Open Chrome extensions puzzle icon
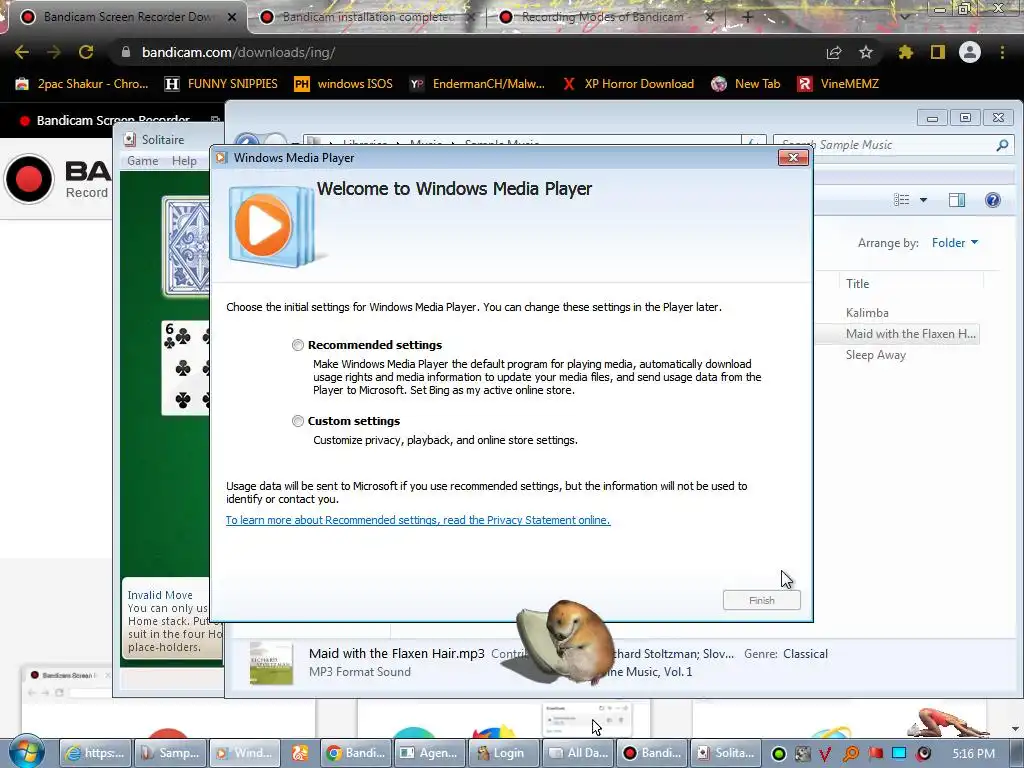1024x768 pixels. pos(905,52)
